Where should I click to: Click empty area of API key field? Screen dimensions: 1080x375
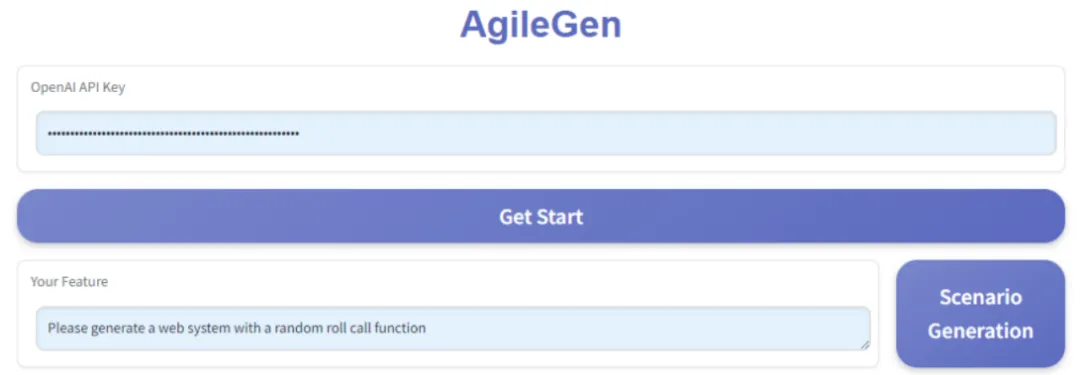(675, 133)
